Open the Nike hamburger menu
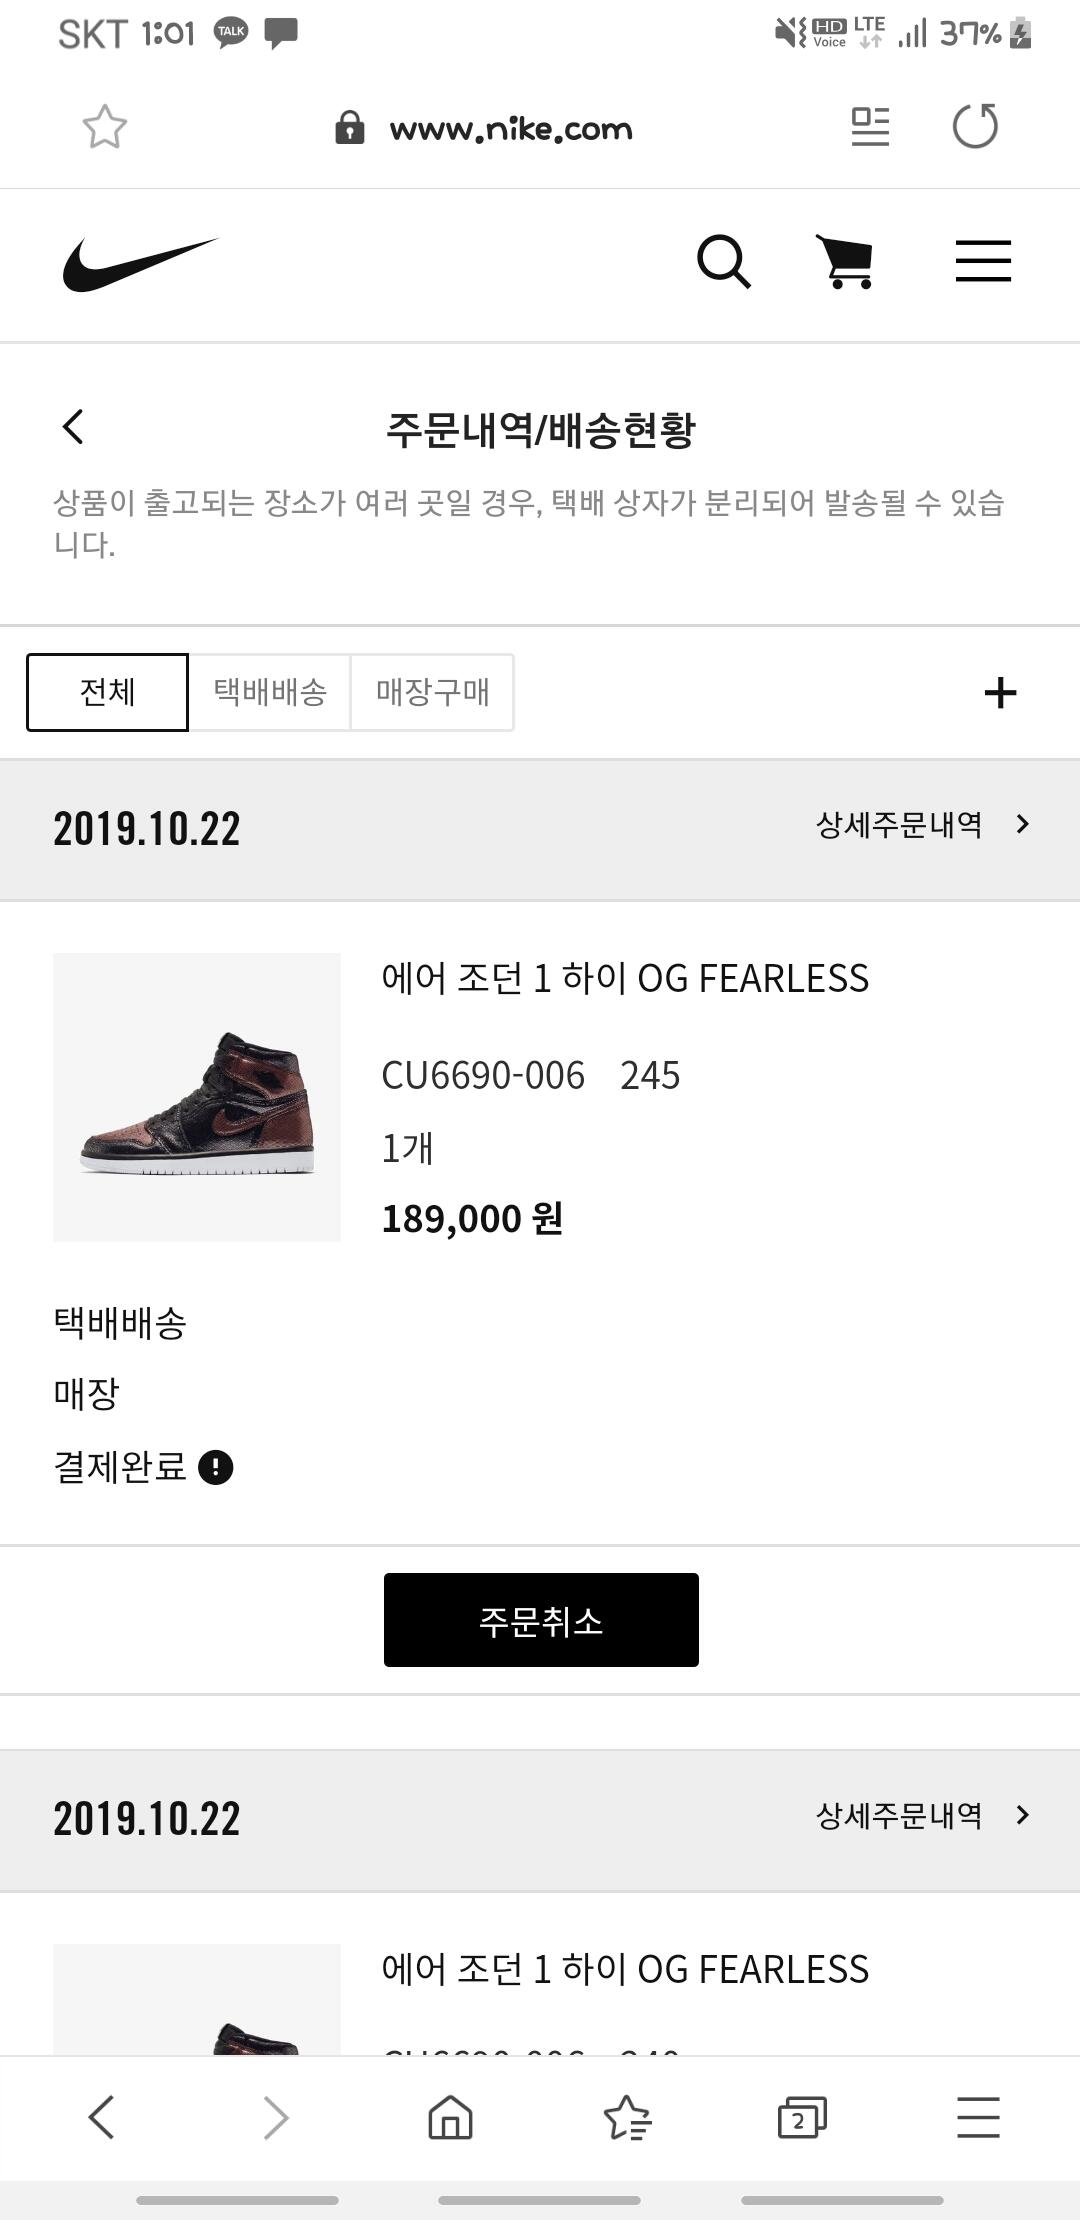The height and width of the screenshot is (2220, 1080). coord(983,262)
